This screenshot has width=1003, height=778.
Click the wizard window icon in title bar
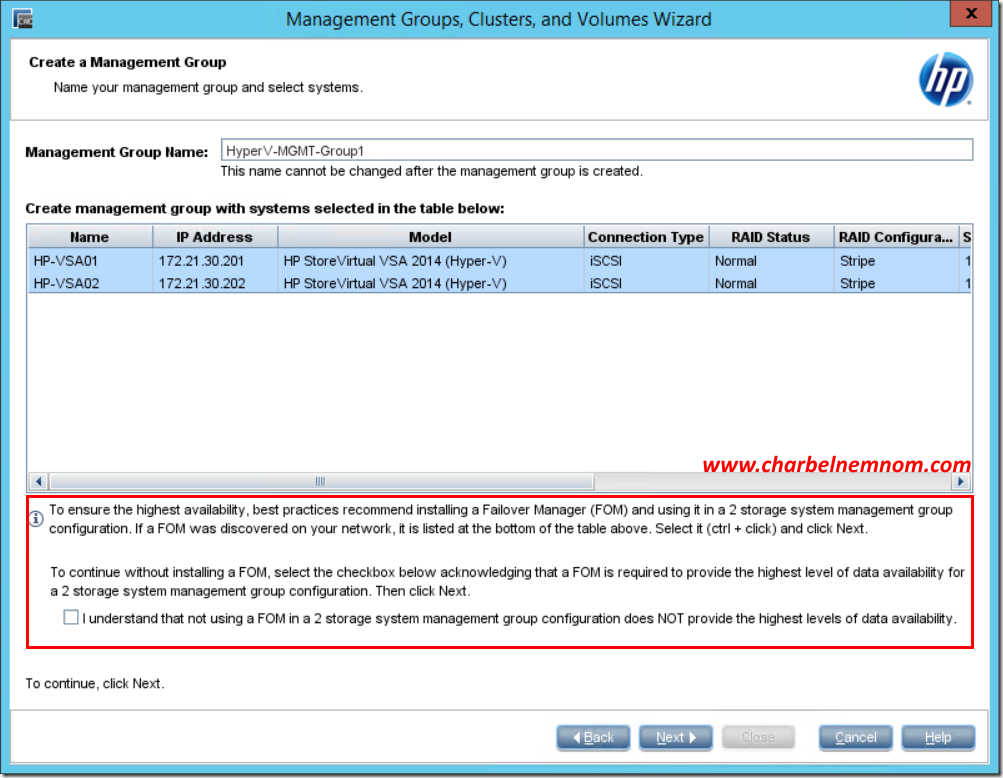(23, 19)
